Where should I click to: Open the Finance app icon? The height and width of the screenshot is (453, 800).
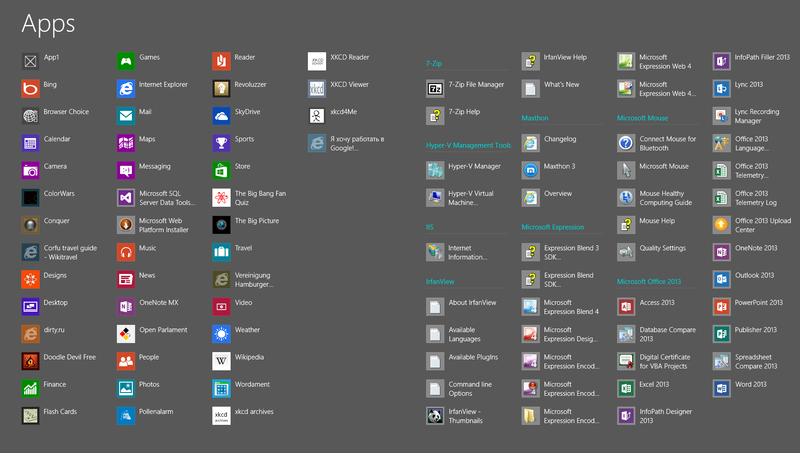click(30, 388)
